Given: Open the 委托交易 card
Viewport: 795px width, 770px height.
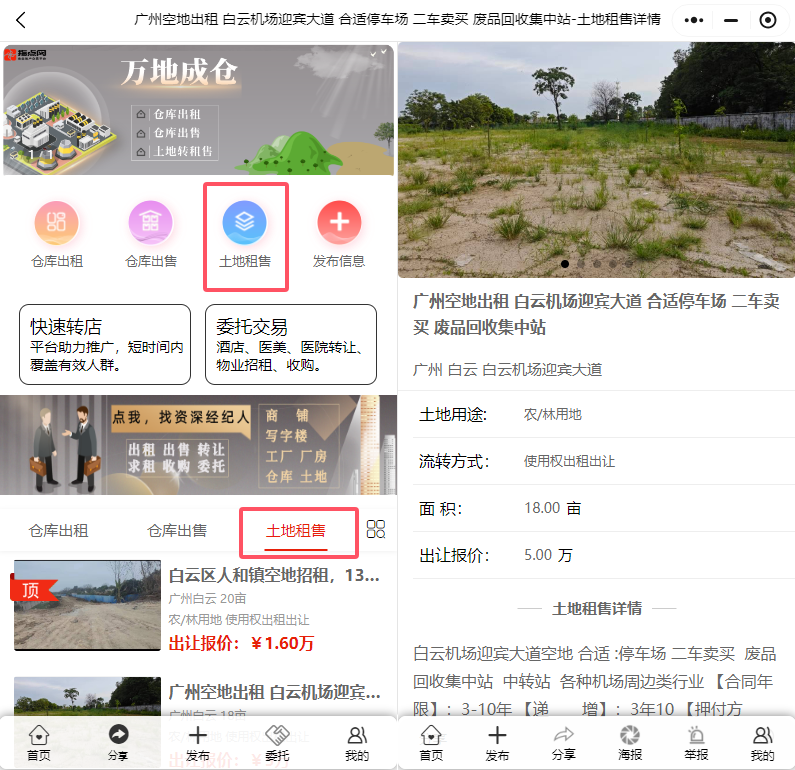Looking at the screenshot, I should [296, 345].
